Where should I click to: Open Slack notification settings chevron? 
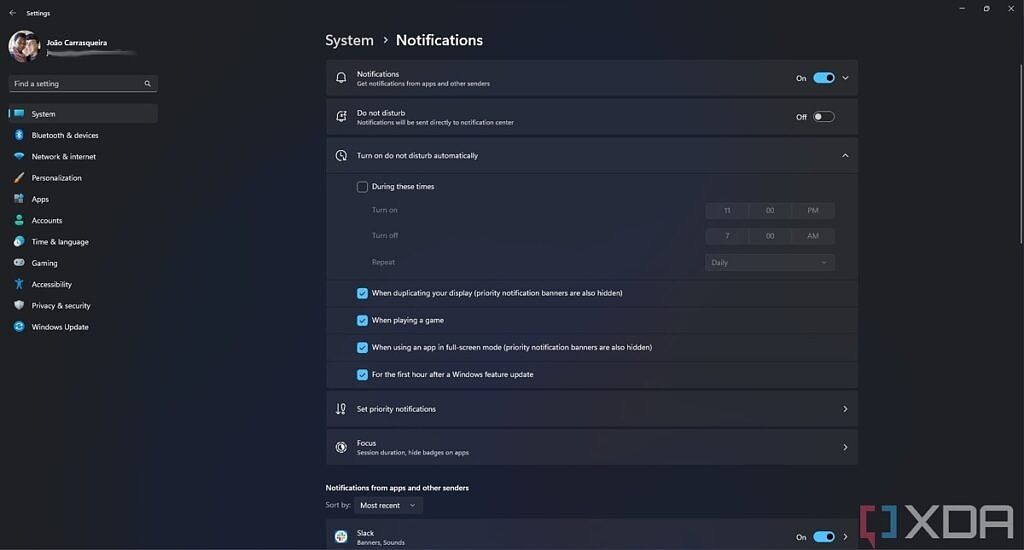pyautogui.click(x=845, y=537)
